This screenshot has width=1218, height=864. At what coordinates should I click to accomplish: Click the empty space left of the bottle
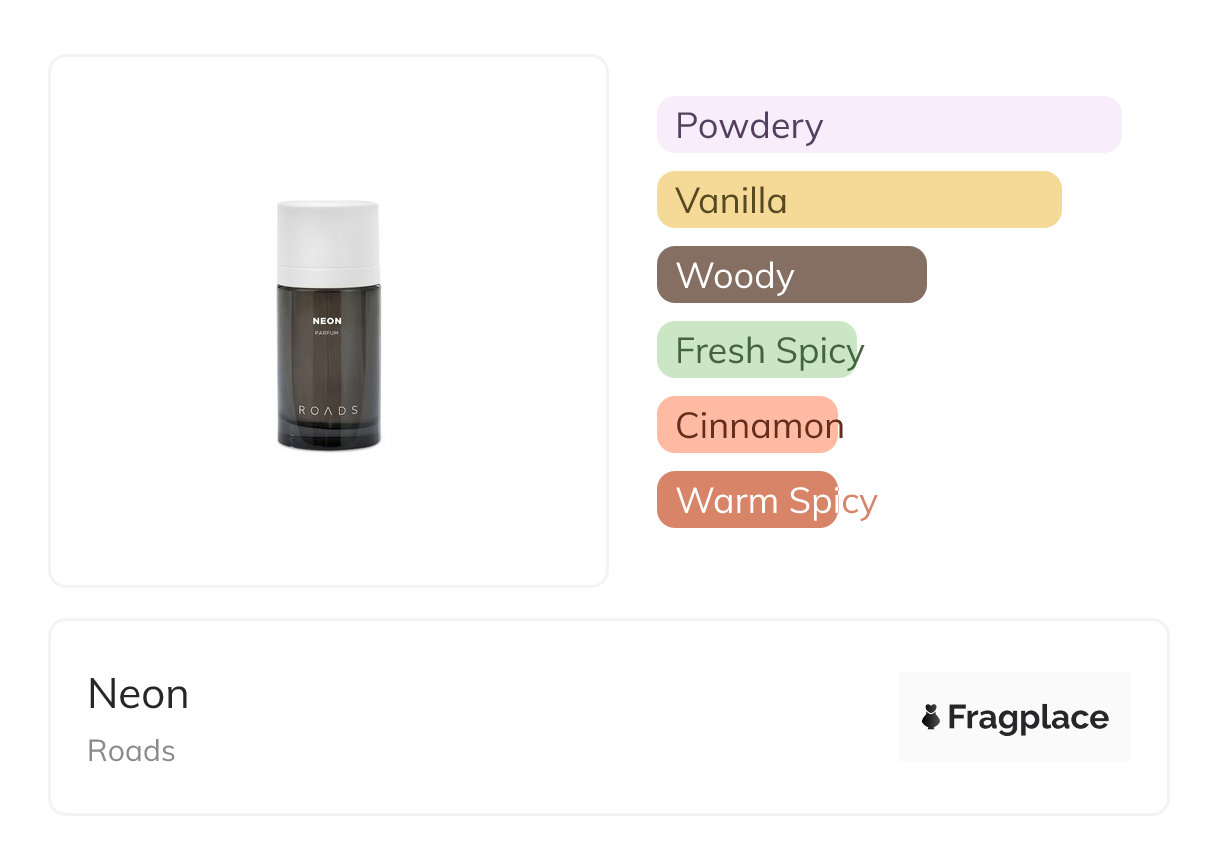coord(160,320)
